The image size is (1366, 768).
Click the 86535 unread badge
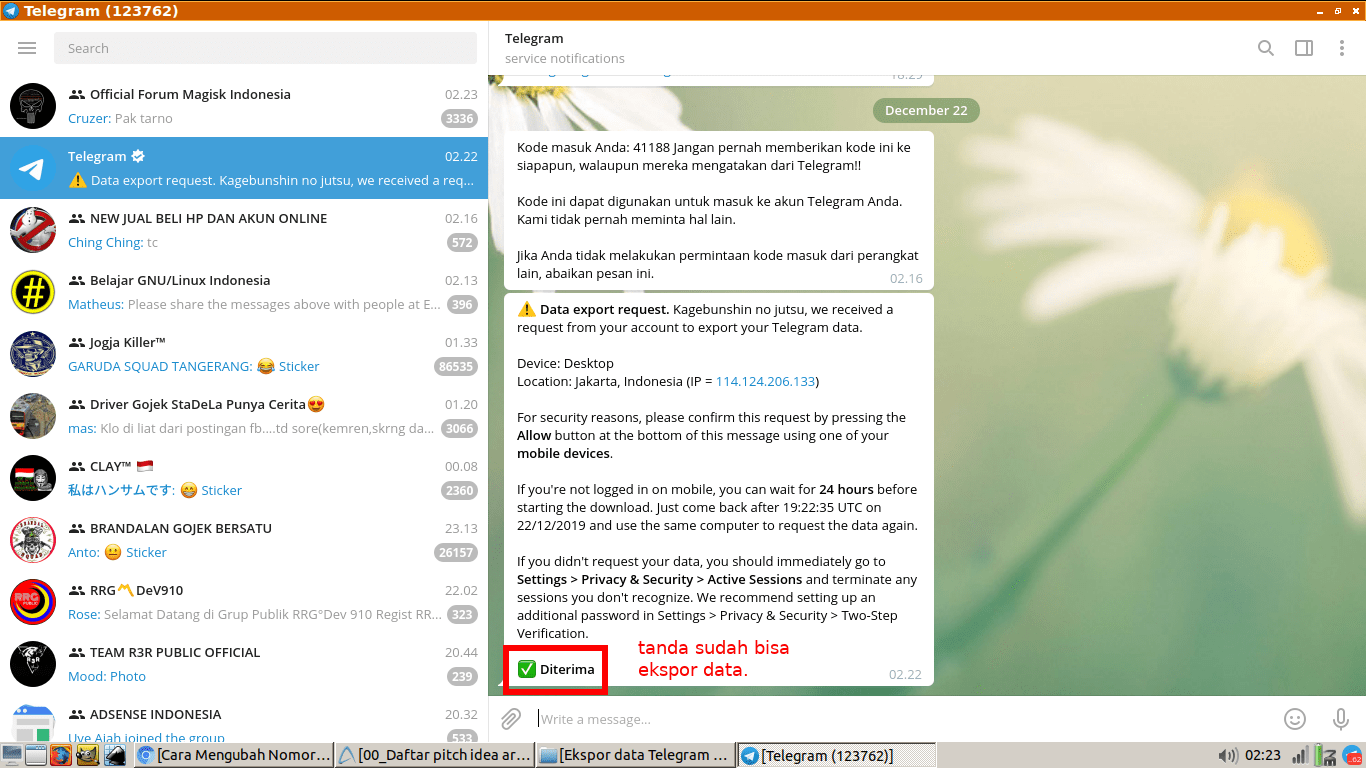point(456,367)
